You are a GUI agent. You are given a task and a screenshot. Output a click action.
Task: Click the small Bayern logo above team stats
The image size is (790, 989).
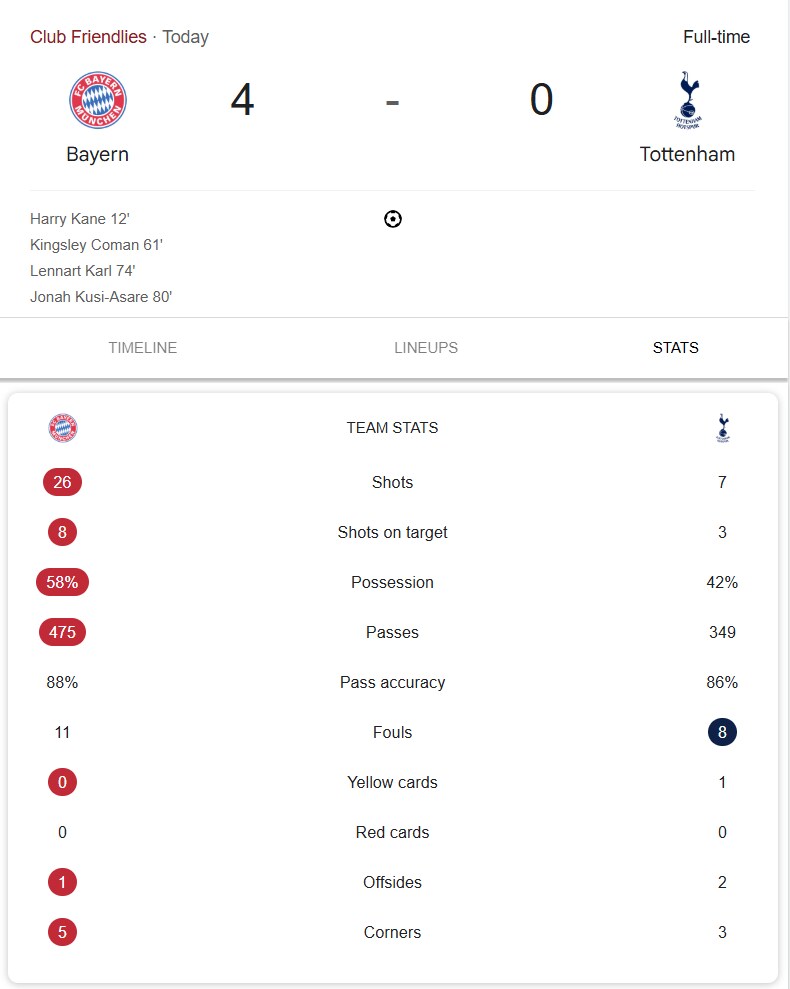click(x=62, y=427)
